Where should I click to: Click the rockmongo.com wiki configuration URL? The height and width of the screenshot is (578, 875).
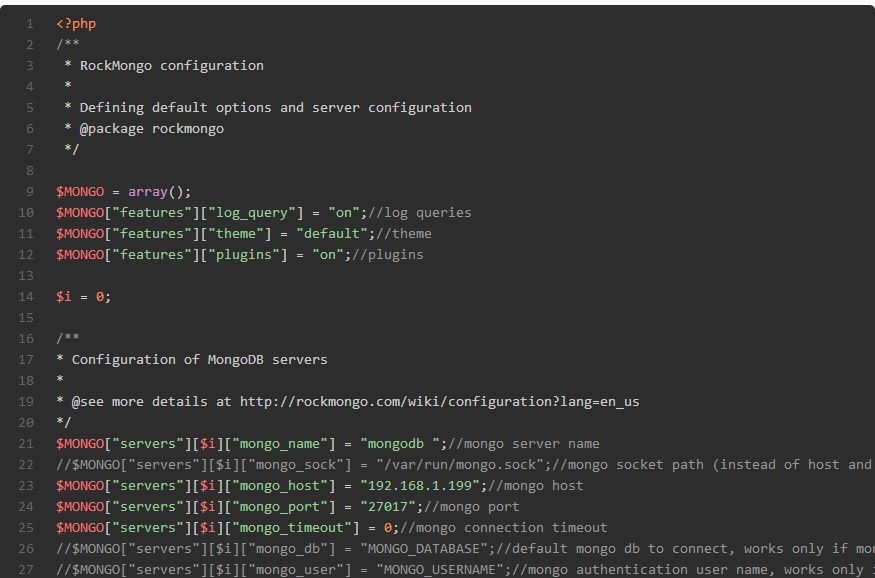(x=439, y=401)
